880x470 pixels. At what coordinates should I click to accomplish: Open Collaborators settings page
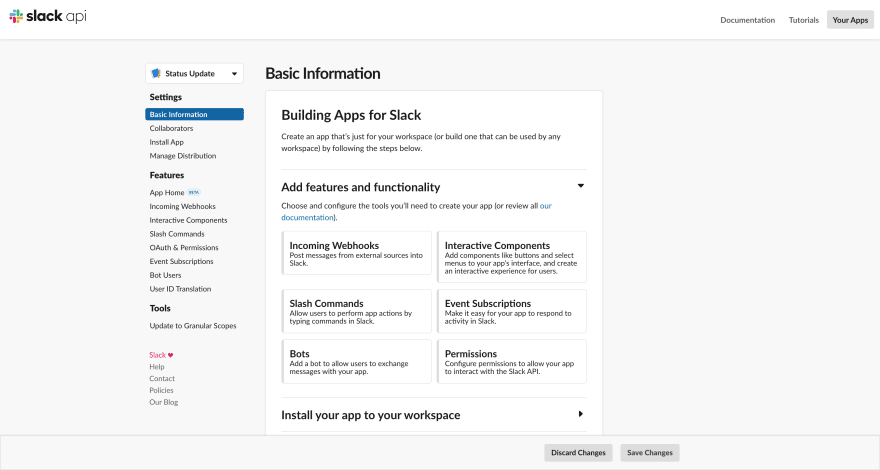click(171, 128)
